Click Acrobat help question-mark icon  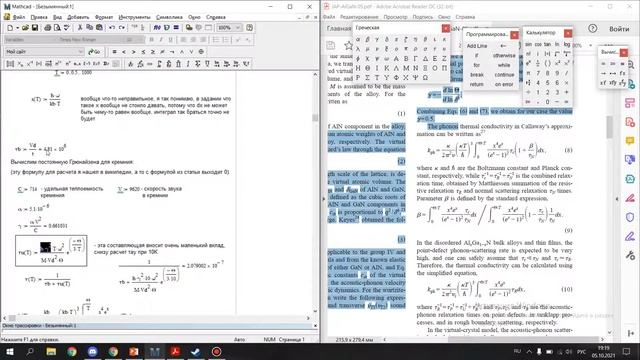point(593,29)
